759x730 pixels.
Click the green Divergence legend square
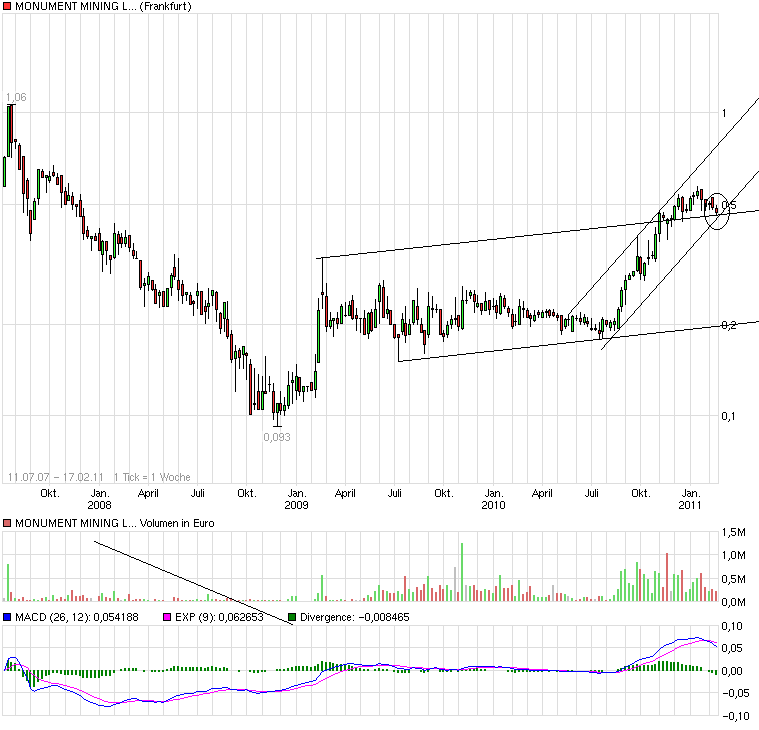click(292, 617)
